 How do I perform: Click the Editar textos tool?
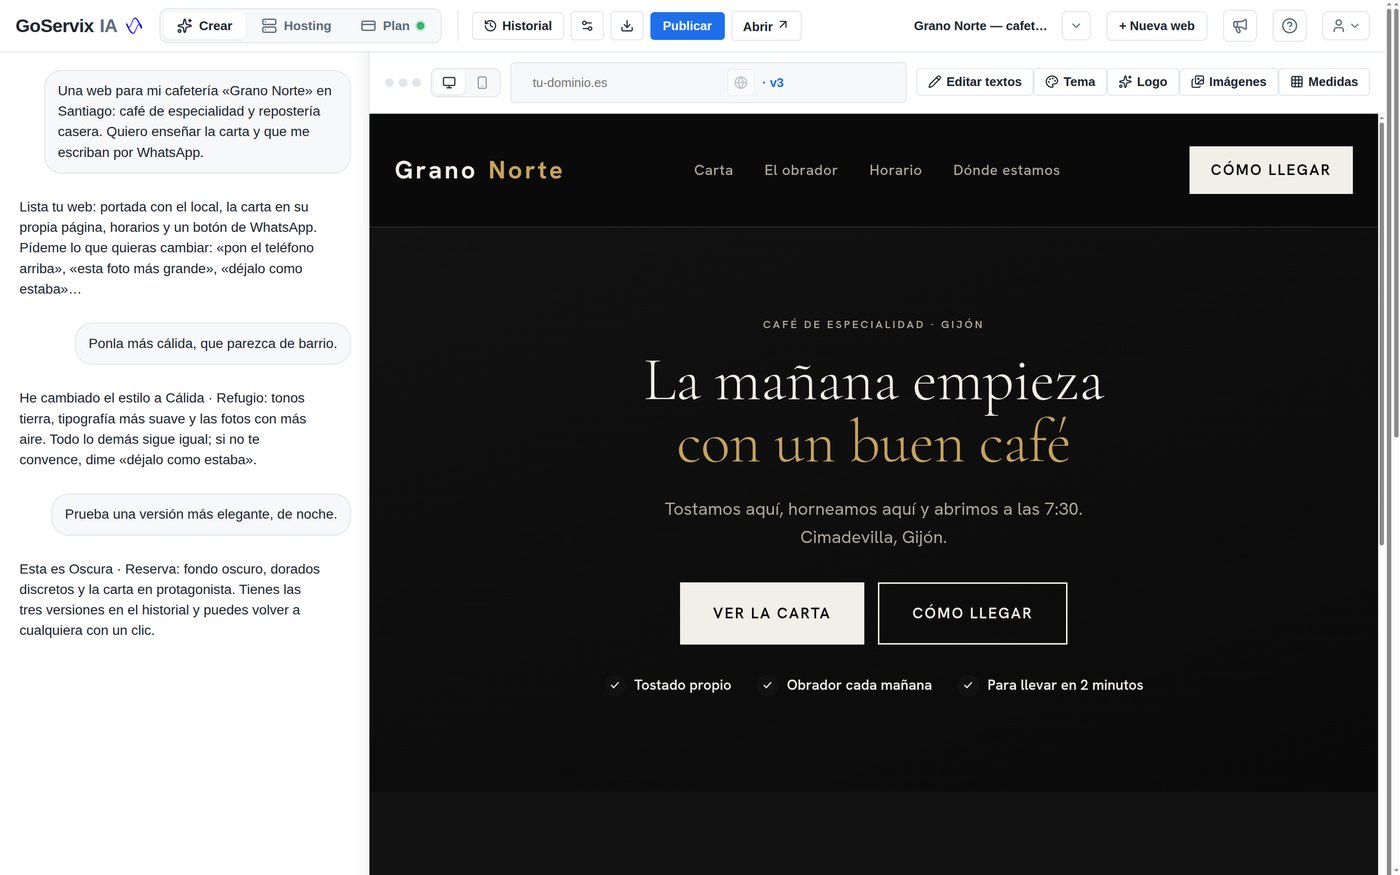pos(975,82)
